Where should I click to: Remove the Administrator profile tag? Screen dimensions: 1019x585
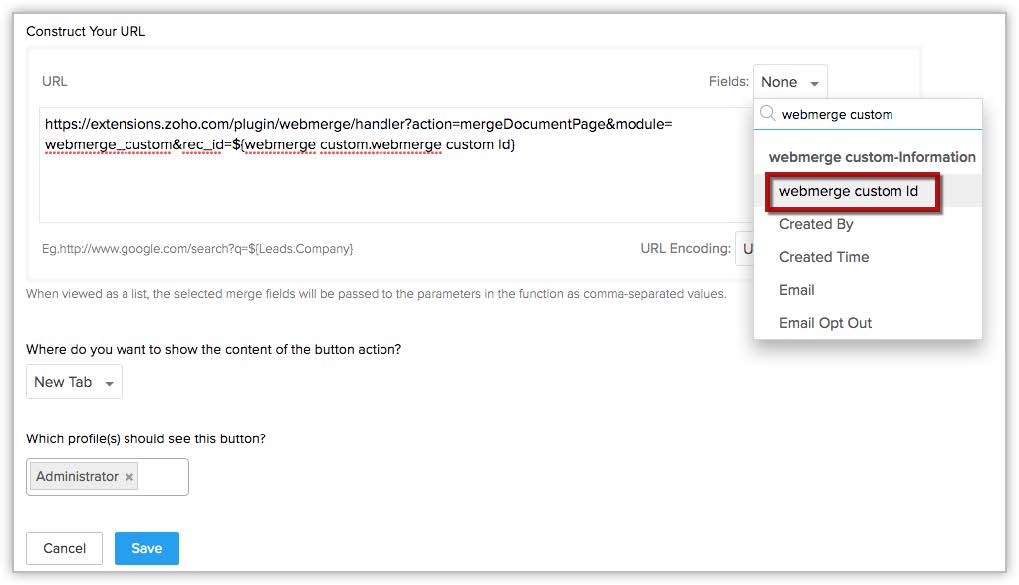[x=129, y=477]
